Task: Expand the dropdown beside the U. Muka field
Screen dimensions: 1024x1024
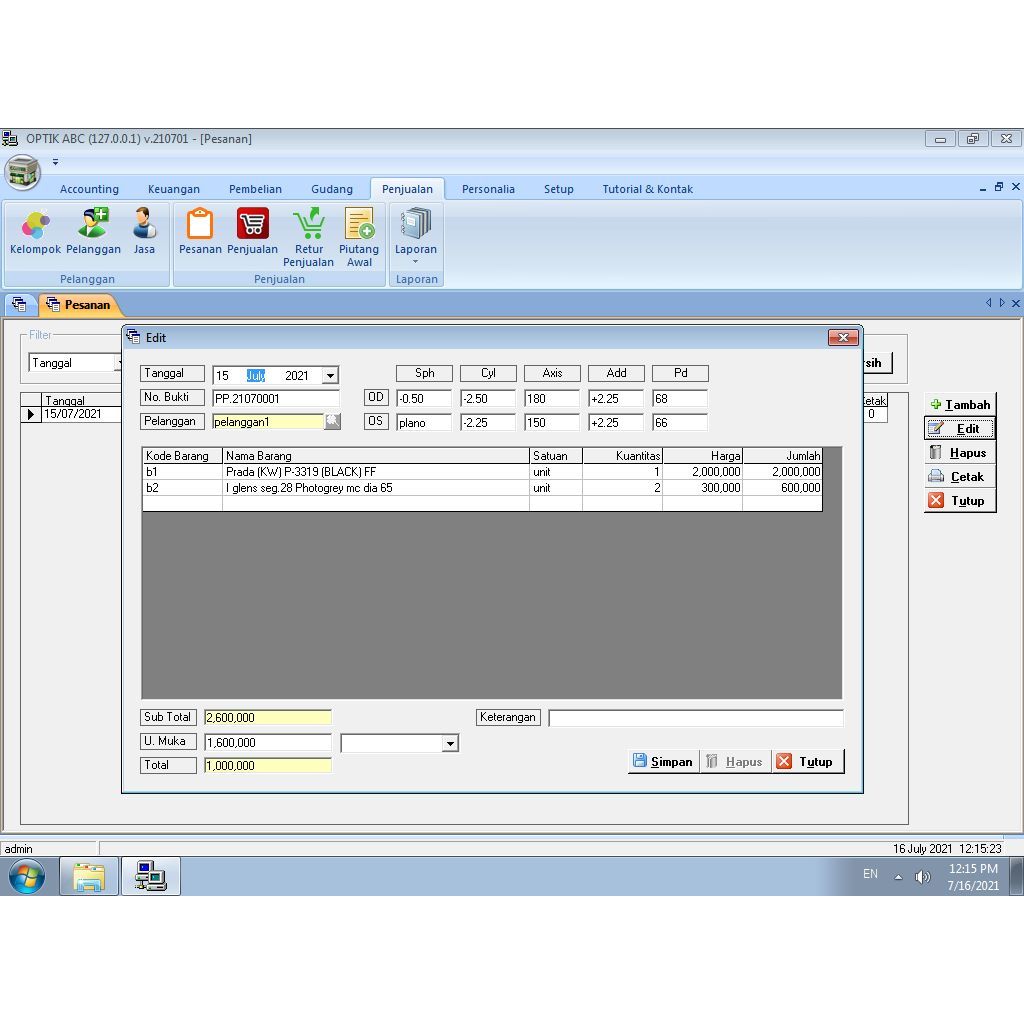Action: coord(450,743)
